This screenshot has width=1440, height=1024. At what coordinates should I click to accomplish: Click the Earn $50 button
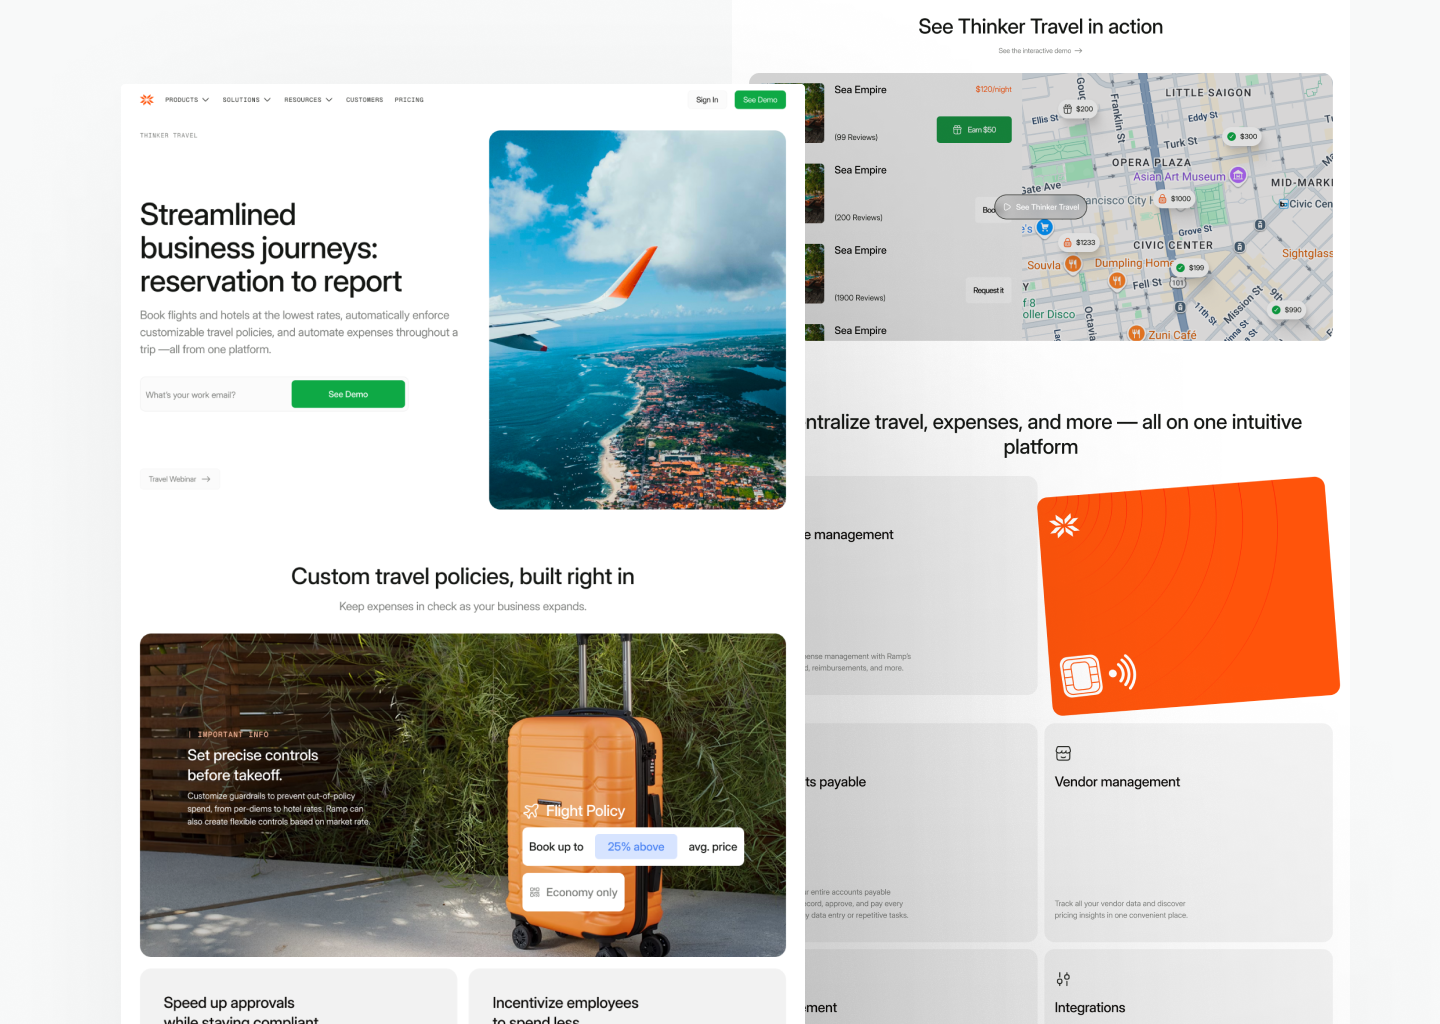[974, 130]
